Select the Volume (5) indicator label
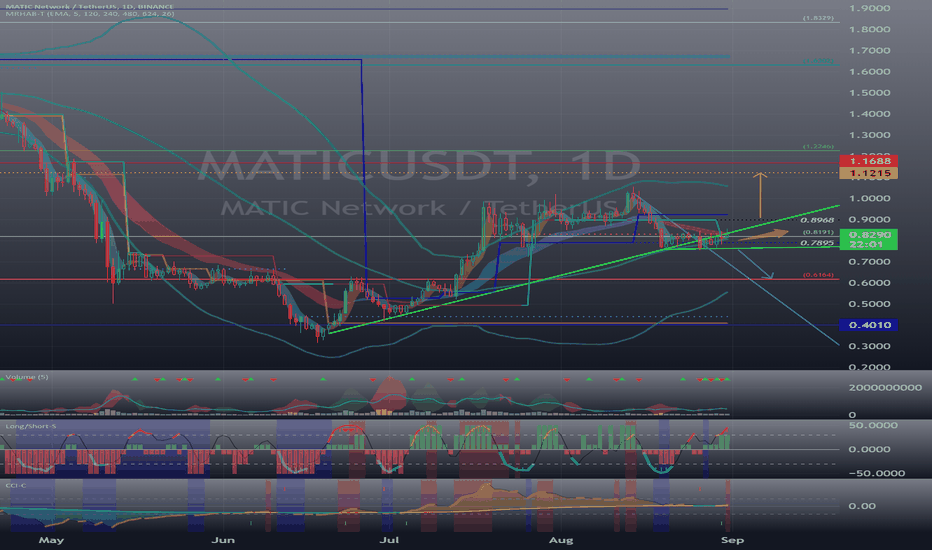932x550 pixels. click(x=27, y=377)
